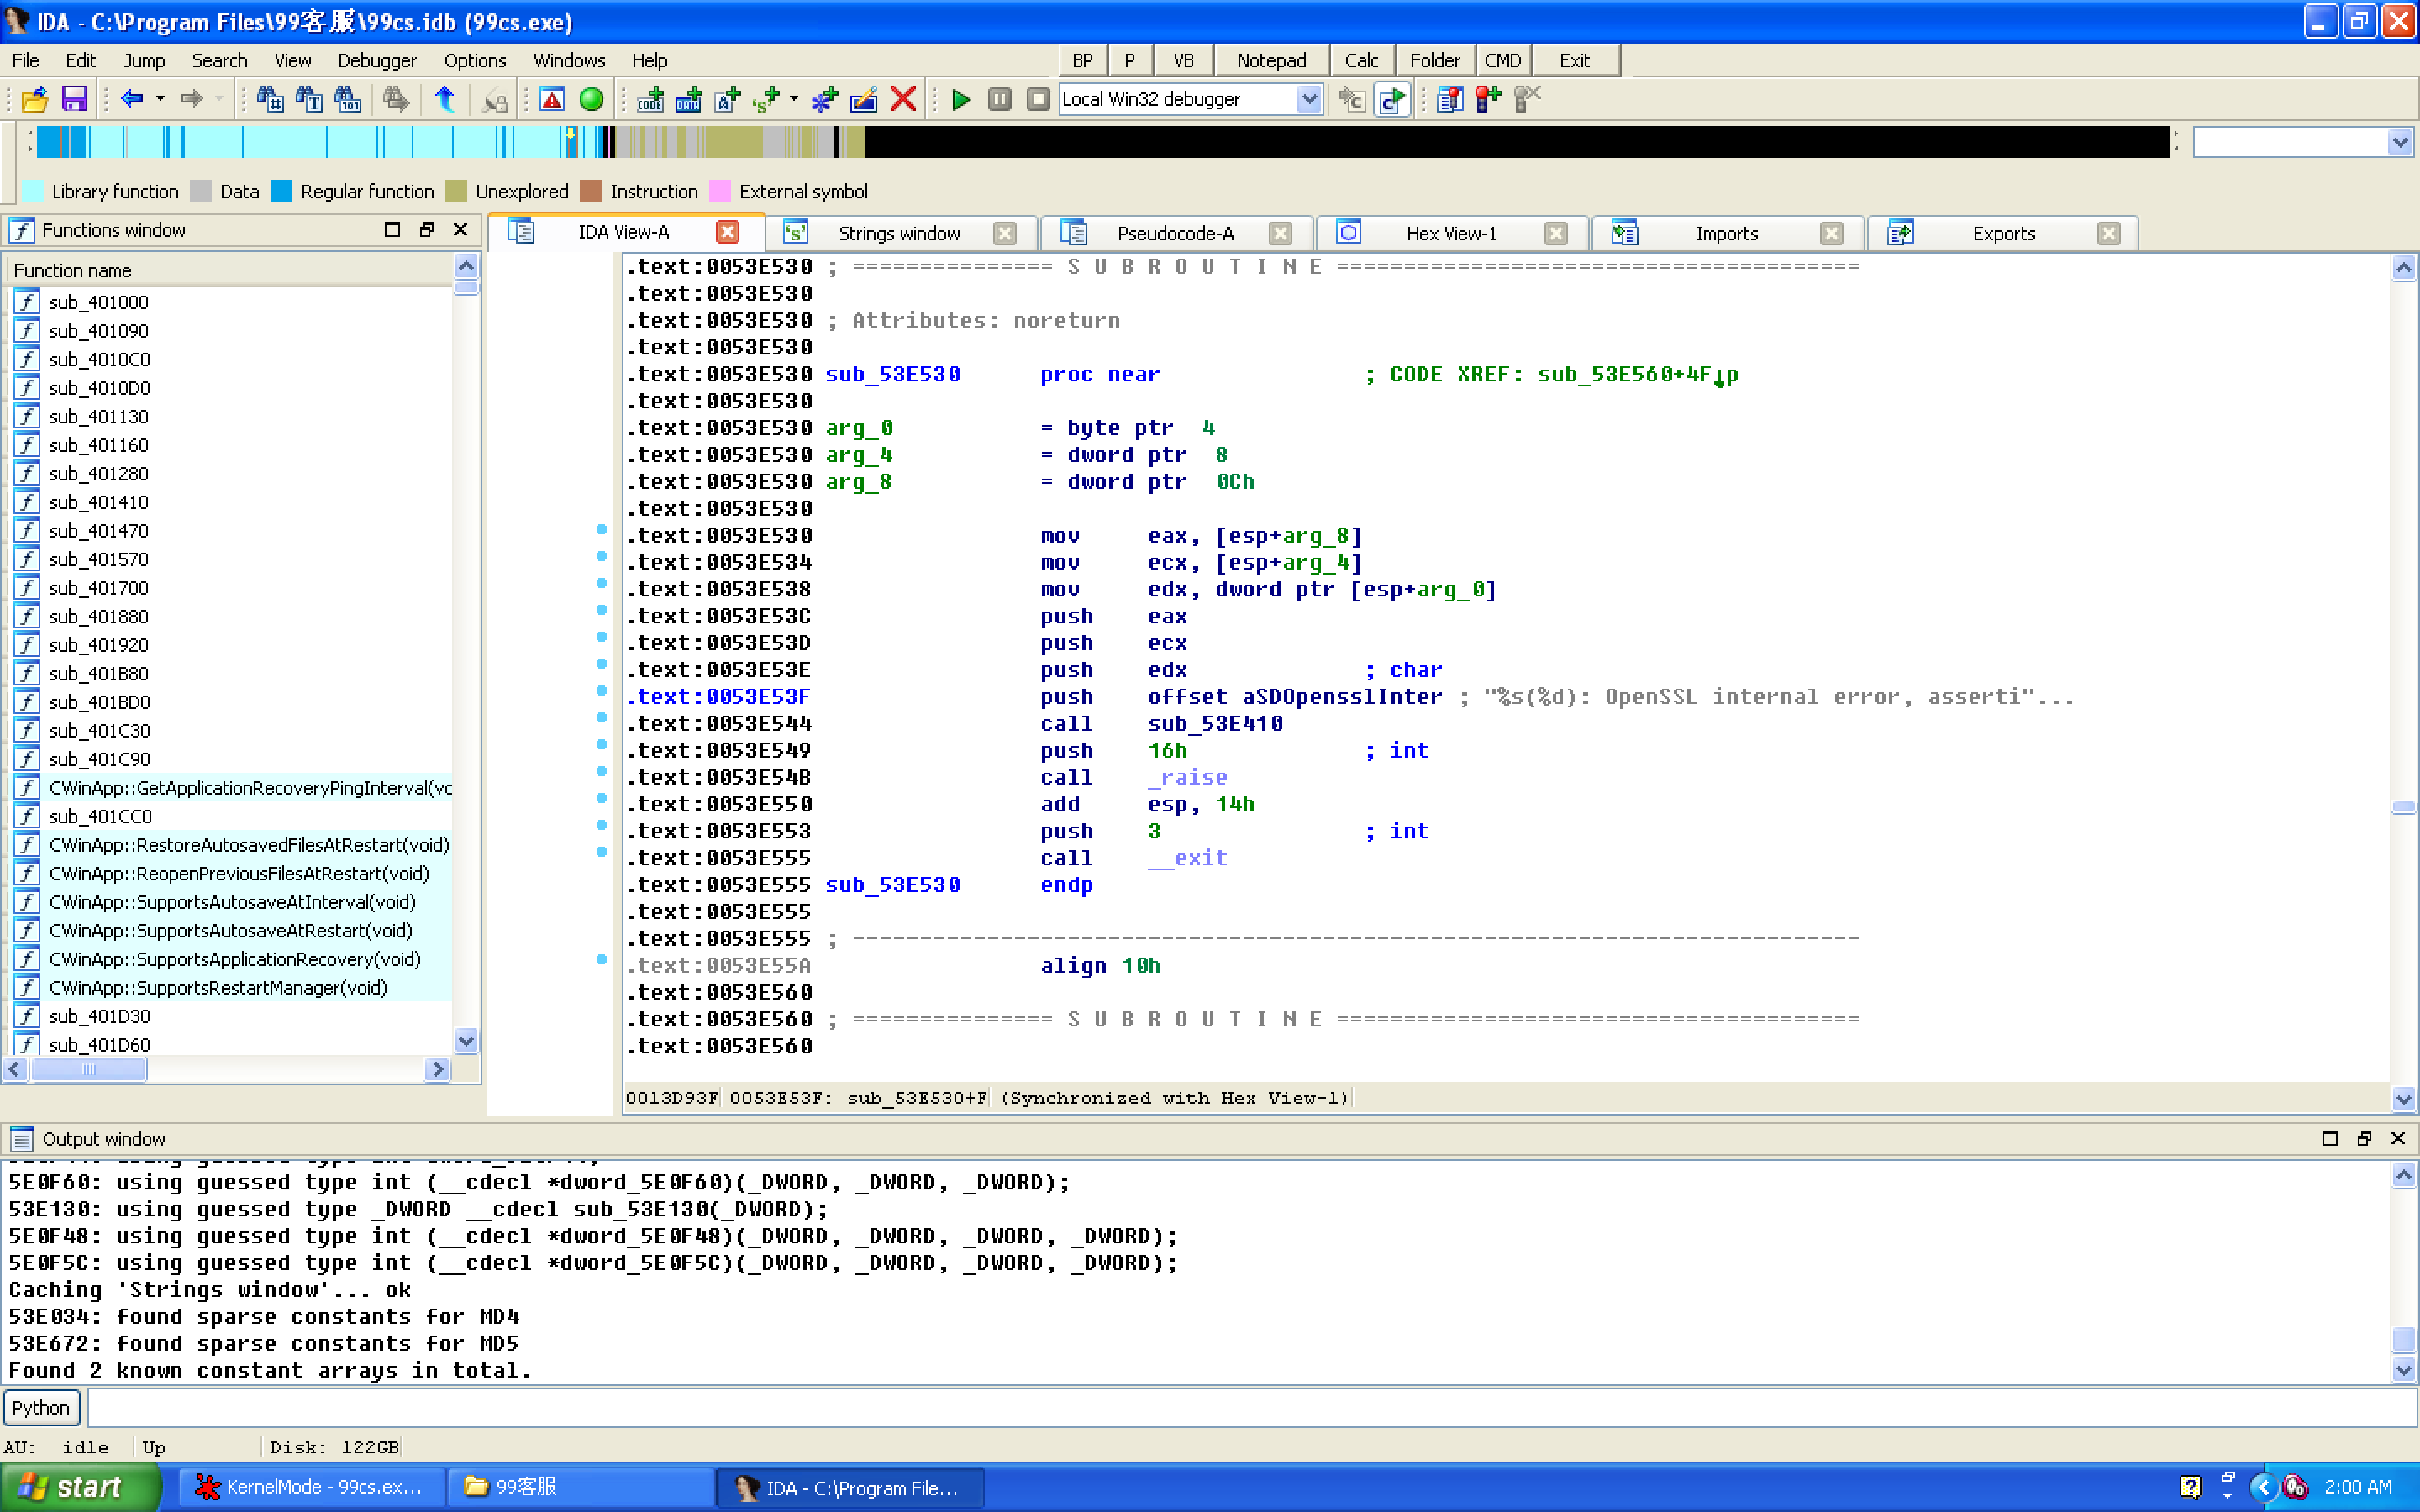2420x1512 pixels.
Task: Add a breakpoint with the red-plus icon
Action: tap(1488, 99)
